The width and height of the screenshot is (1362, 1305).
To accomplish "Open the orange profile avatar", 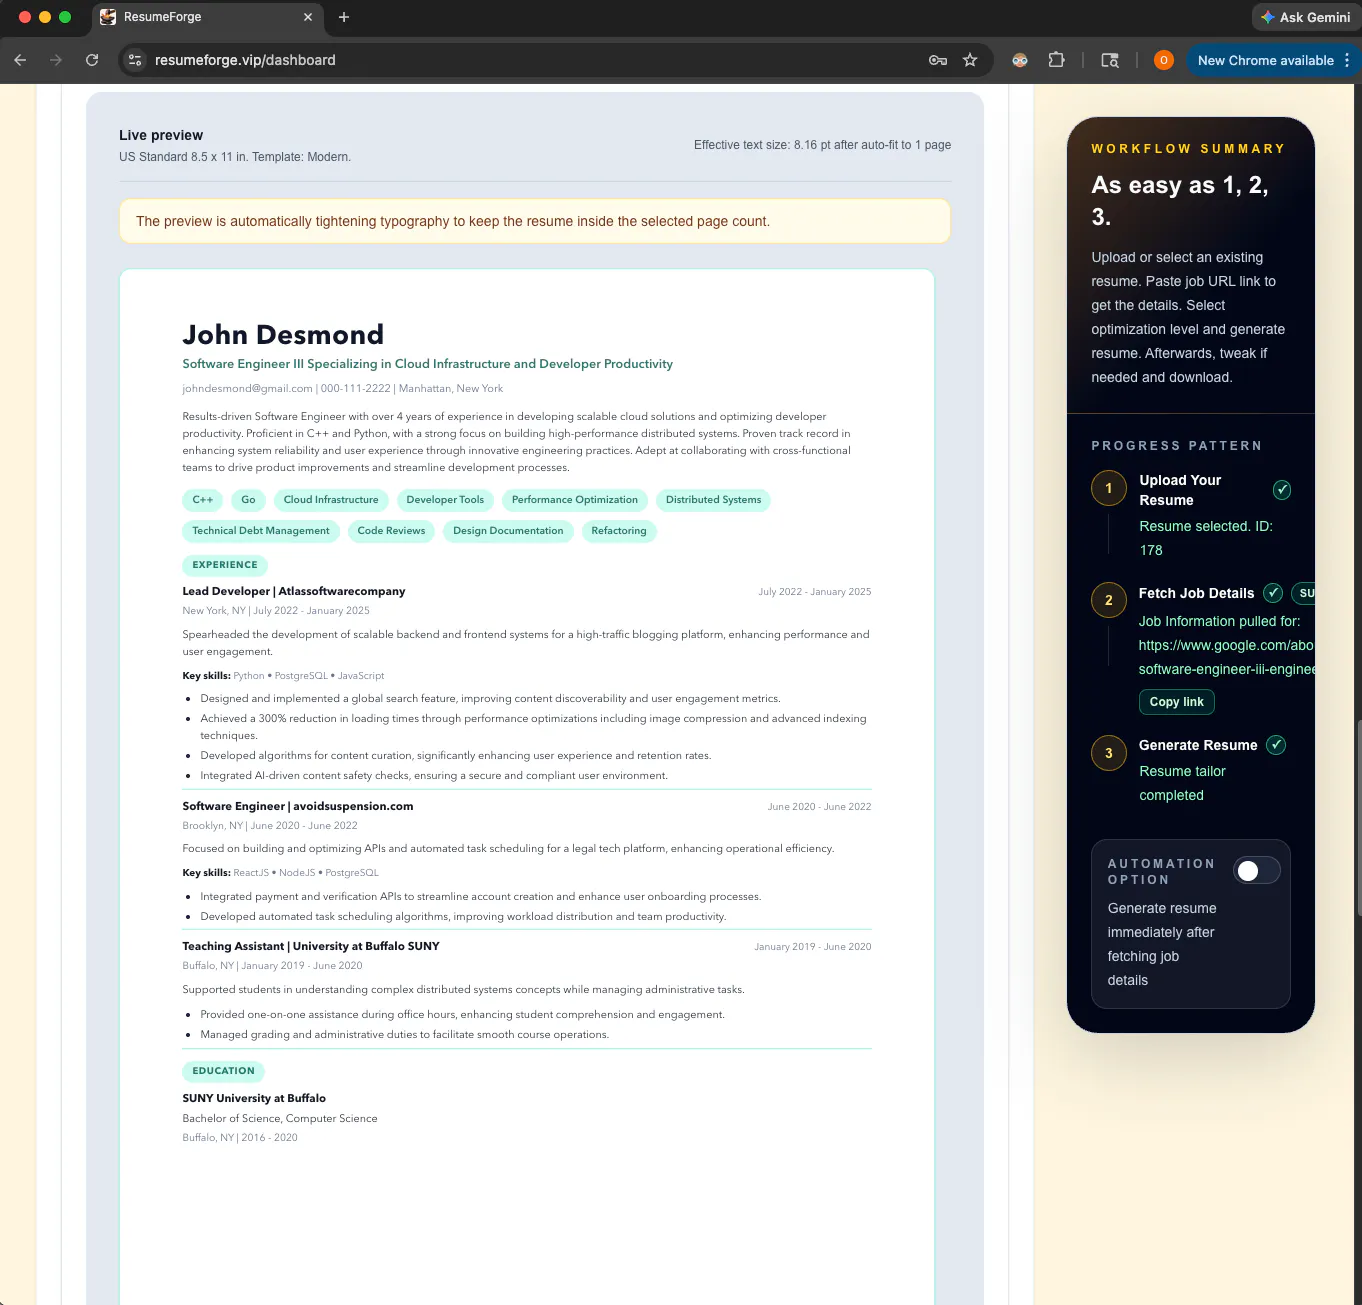I will coord(1164,60).
